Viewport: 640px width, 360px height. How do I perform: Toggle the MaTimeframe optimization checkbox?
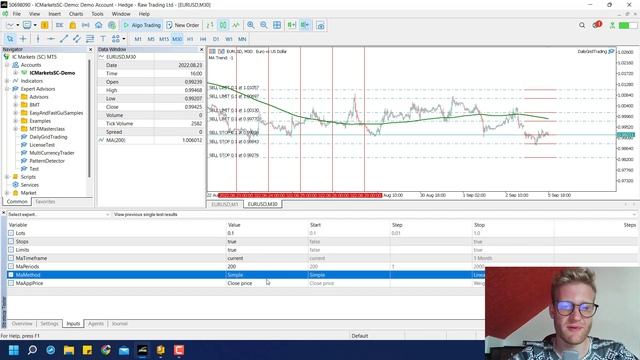pyautogui.click(x=11, y=258)
